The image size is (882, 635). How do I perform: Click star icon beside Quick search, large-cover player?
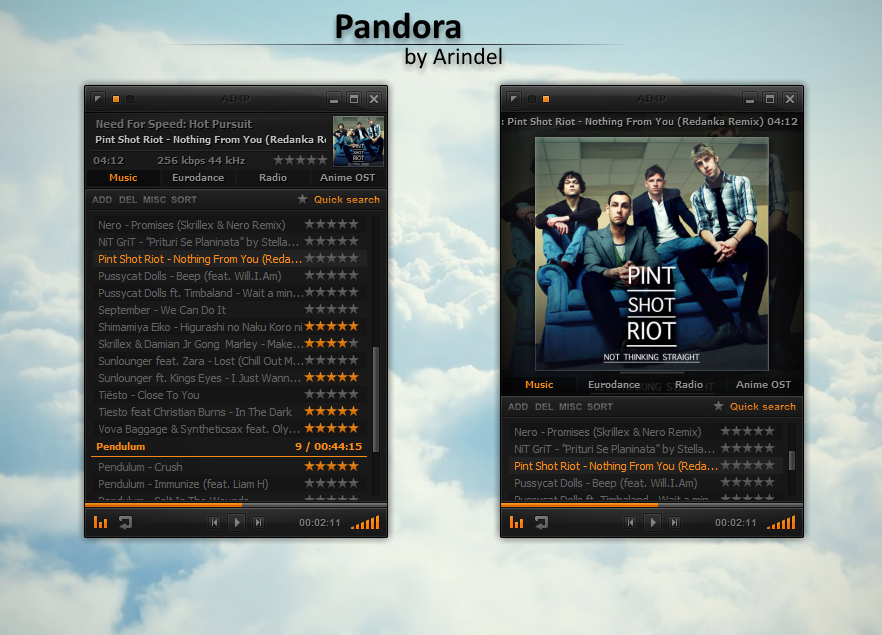click(x=718, y=406)
